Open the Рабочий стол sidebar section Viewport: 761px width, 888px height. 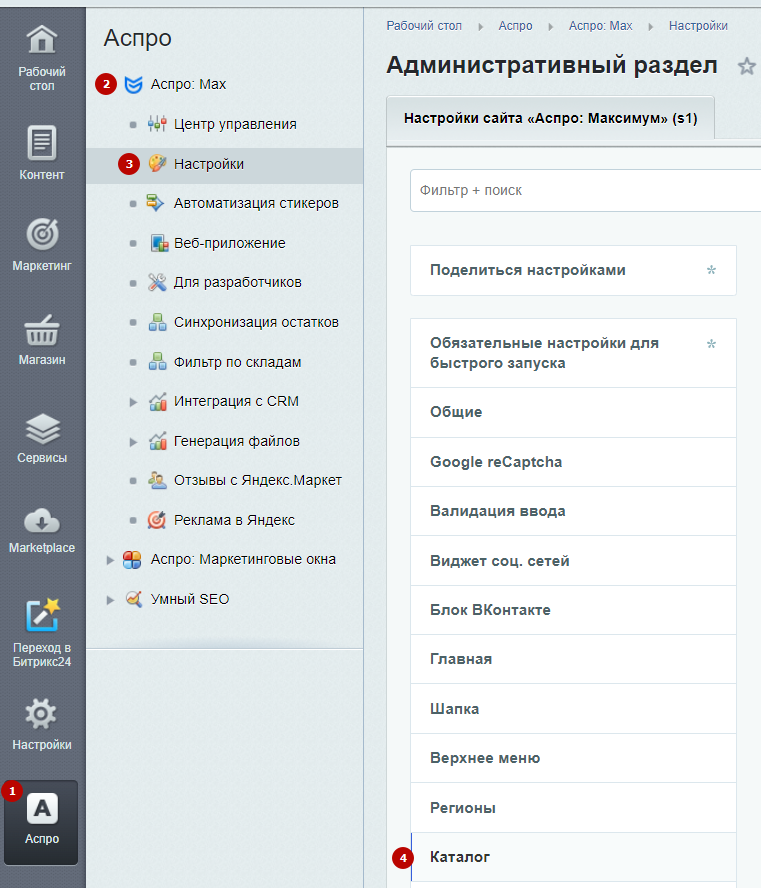tap(42, 58)
